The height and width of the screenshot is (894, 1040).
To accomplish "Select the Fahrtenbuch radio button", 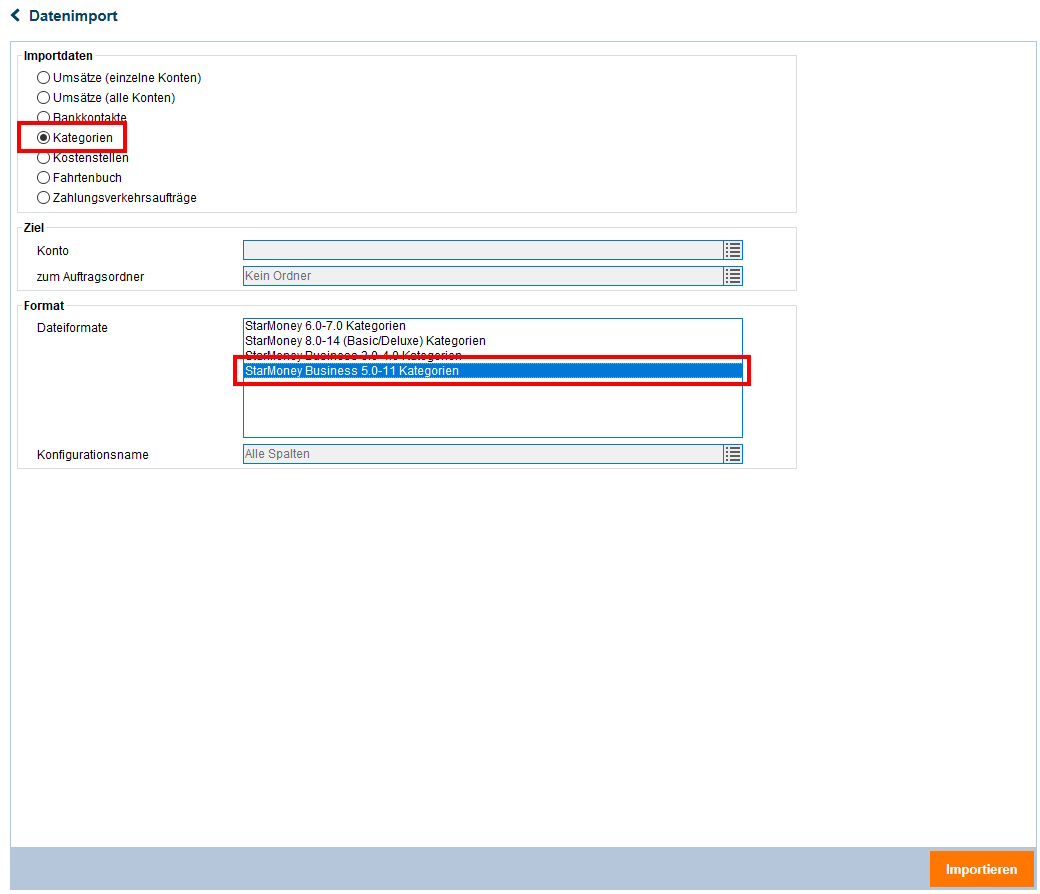I will pos(43,178).
